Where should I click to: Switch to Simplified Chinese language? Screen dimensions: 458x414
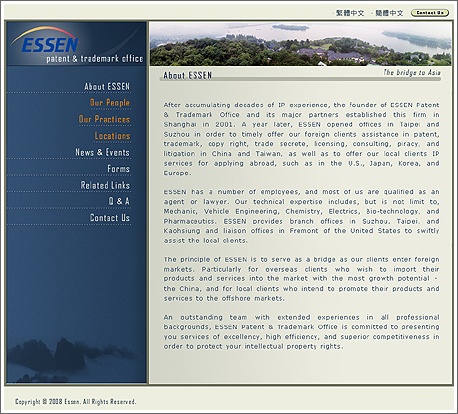[x=389, y=13]
